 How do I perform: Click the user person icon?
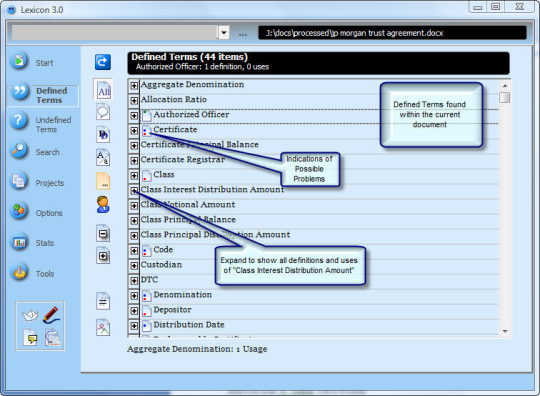coord(103,204)
